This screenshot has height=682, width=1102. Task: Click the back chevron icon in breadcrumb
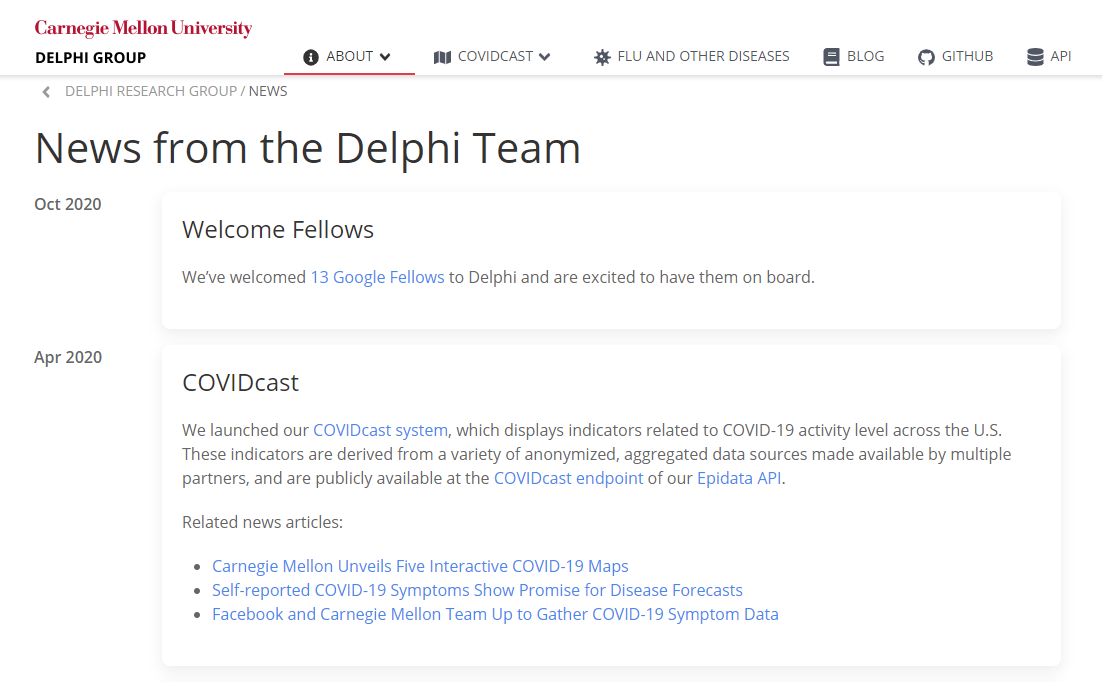click(x=46, y=91)
